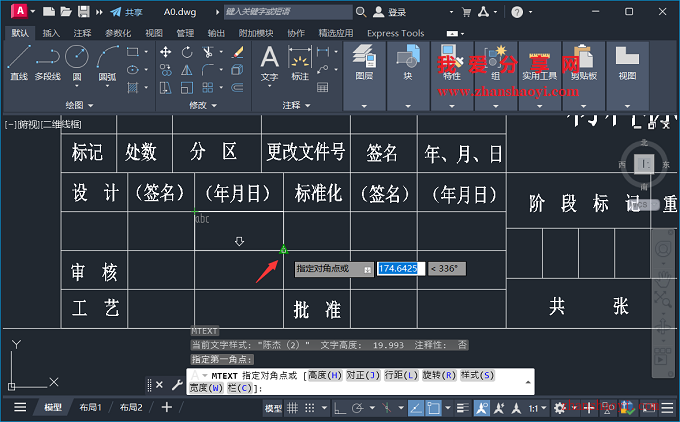Switch to the 布局2 layout tab
The height and width of the screenshot is (422, 680).
coord(131,407)
